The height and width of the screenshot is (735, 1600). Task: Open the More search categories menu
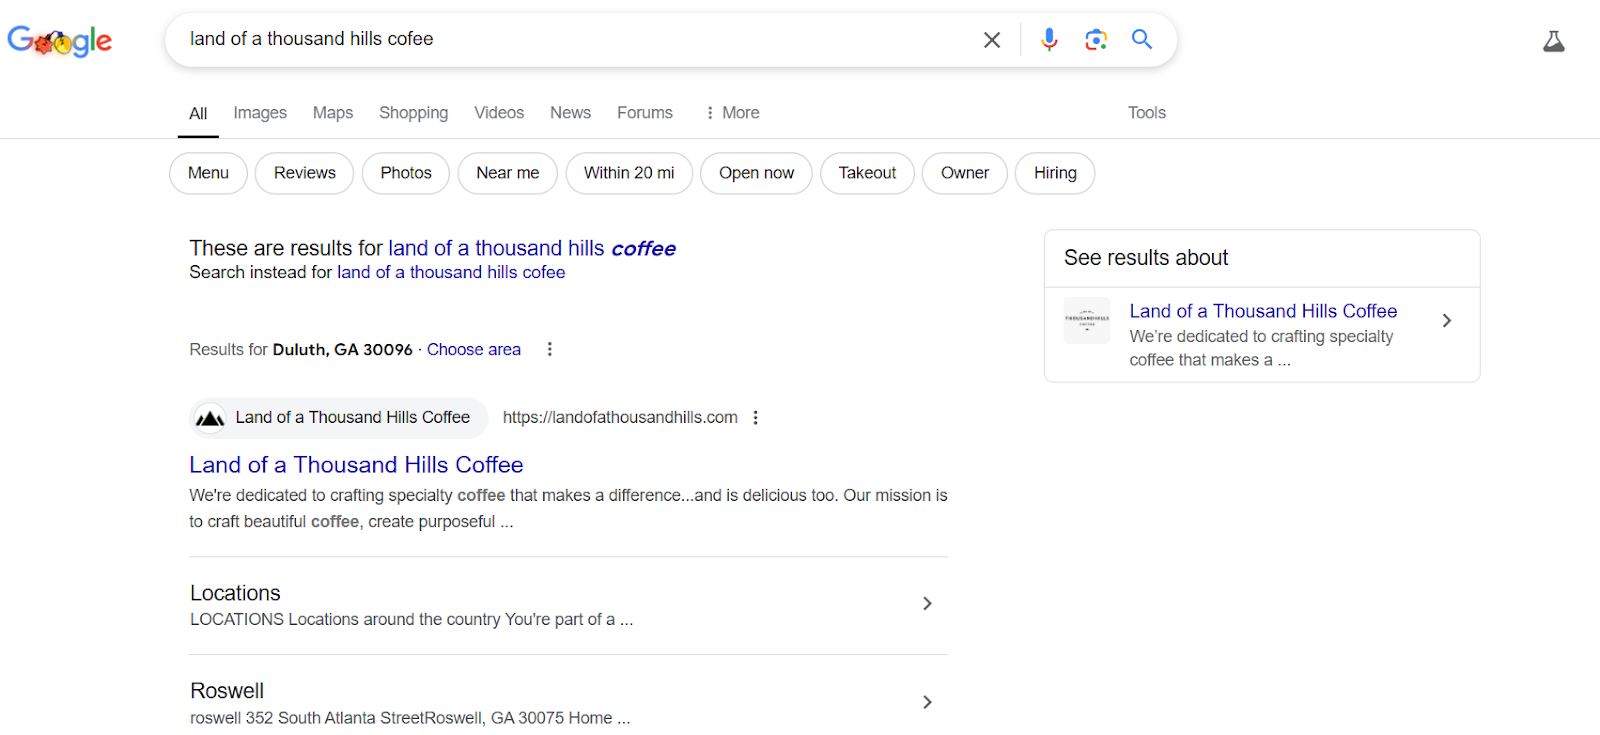[x=732, y=113]
